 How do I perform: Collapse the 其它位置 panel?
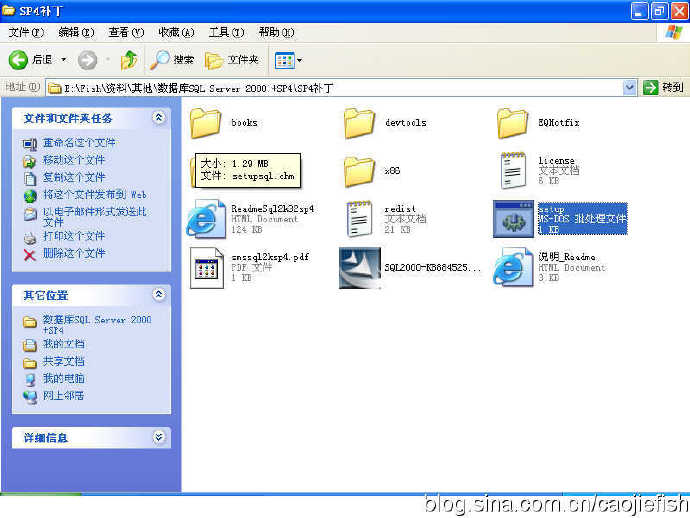(158, 294)
